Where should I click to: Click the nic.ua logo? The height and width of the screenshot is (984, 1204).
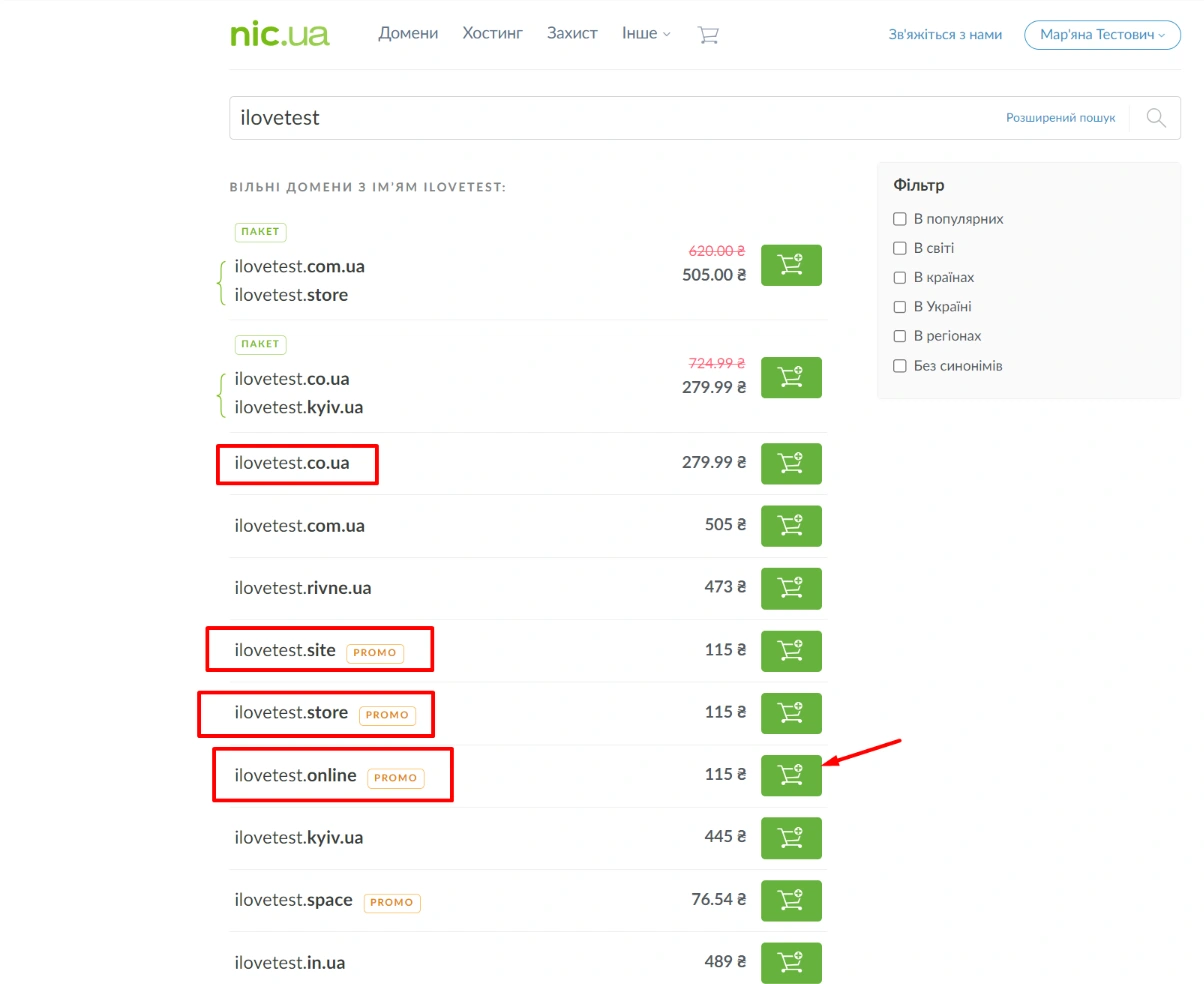click(x=279, y=34)
